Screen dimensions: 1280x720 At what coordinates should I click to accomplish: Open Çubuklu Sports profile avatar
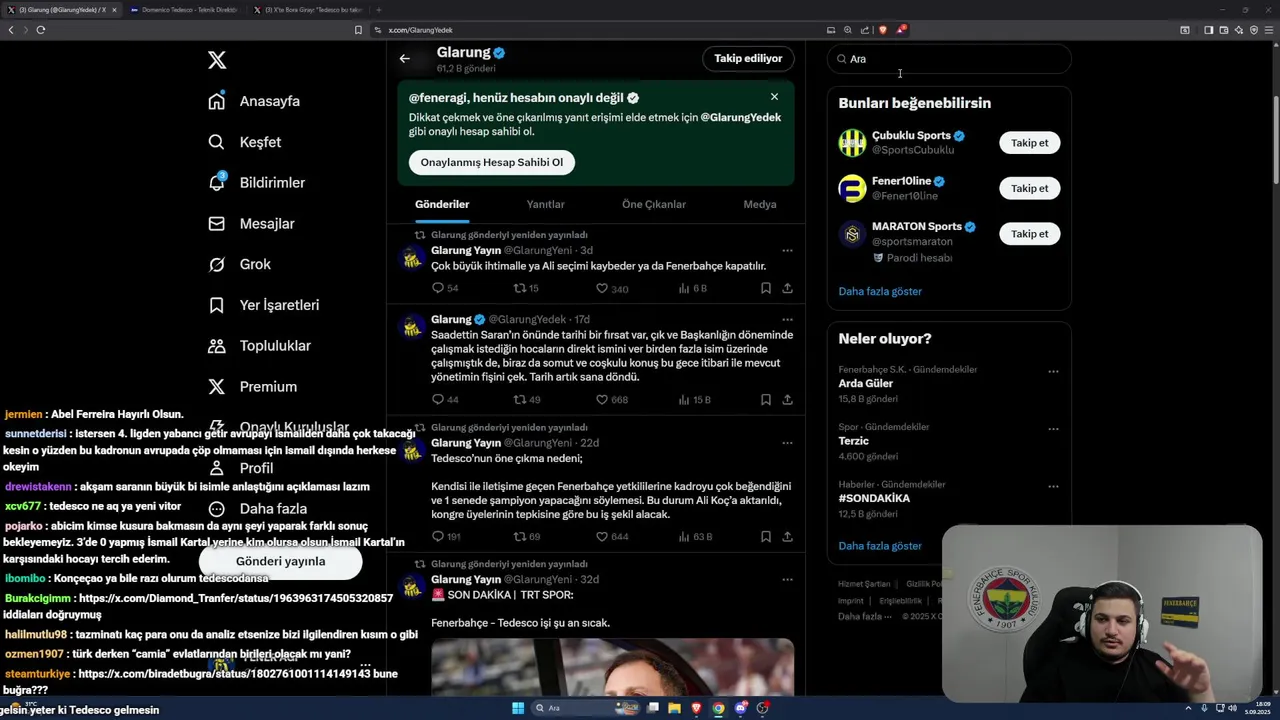[x=852, y=143]
